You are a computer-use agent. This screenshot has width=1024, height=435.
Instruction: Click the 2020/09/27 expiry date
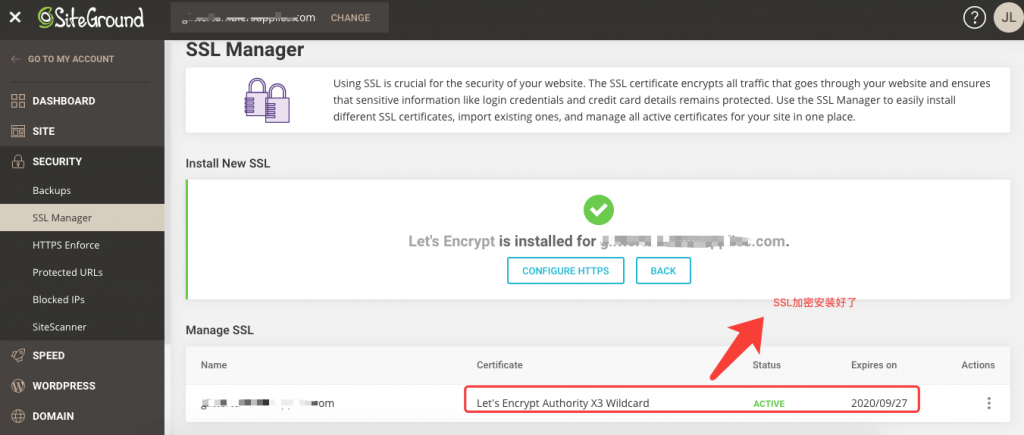click(x=878, y=403)
